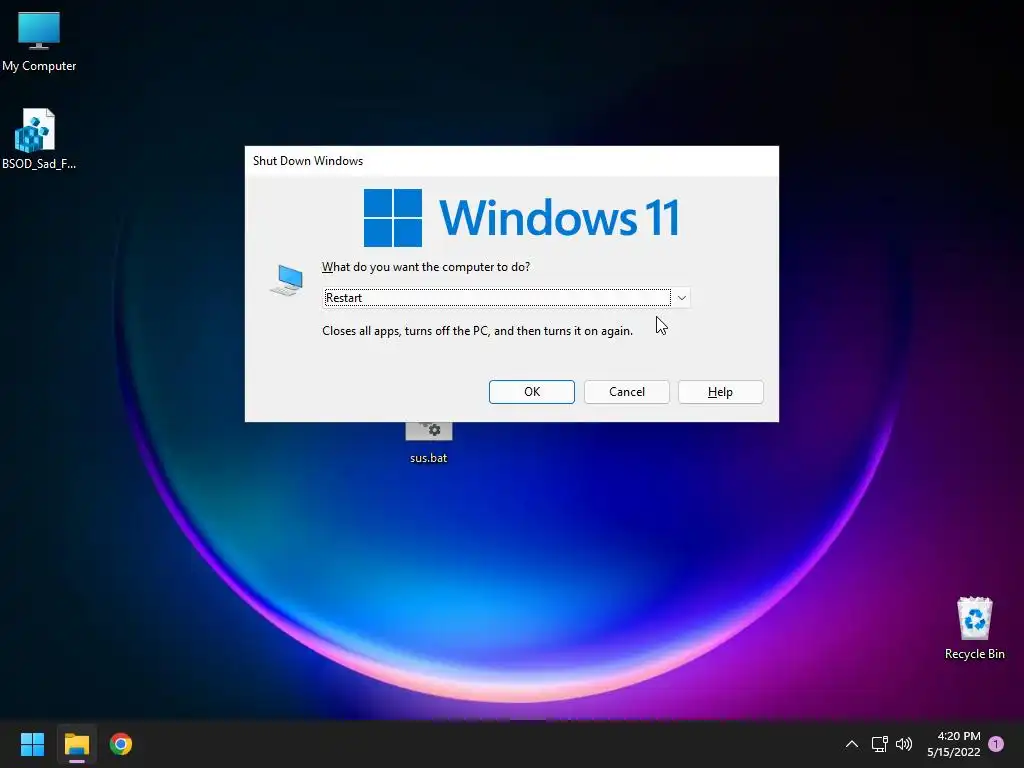1024x768 pixels.
Task: Click the Shut Down Windows title bar
Action: 511,161
